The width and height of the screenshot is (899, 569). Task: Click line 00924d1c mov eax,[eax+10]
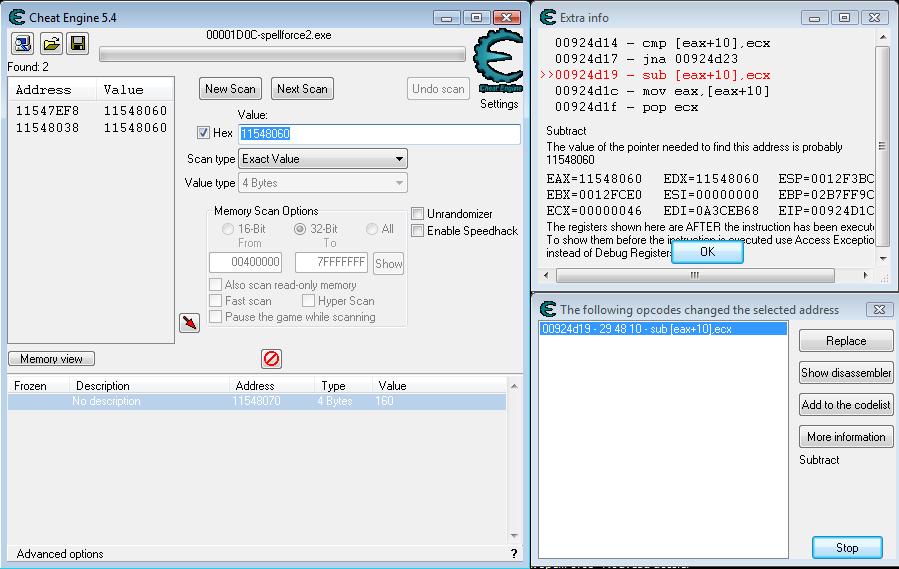662,91
